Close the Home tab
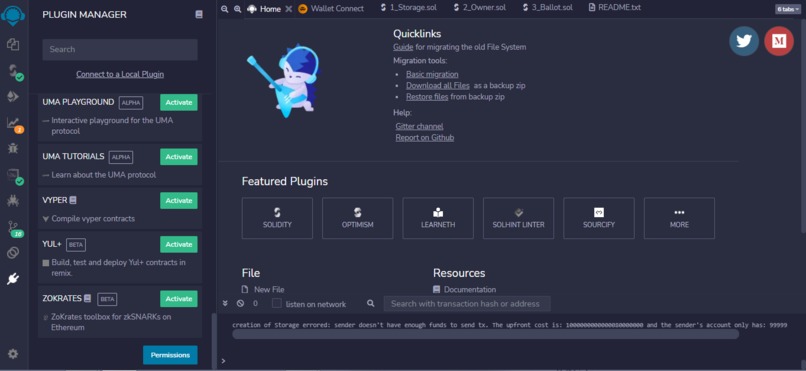 click(x=288, y=9)
